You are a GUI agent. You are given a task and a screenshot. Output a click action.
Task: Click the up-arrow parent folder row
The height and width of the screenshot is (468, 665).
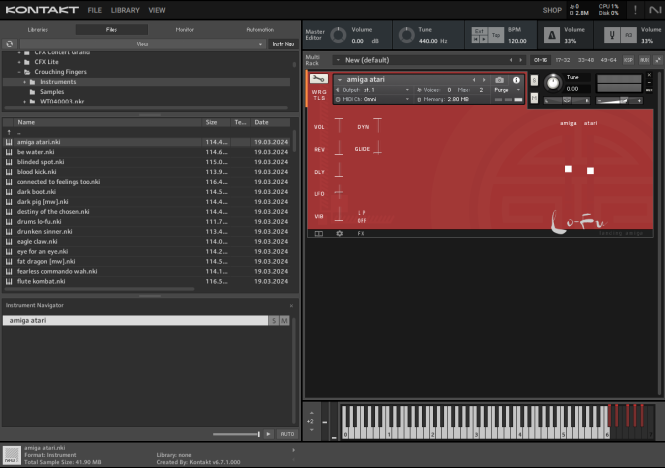[146, 132]
